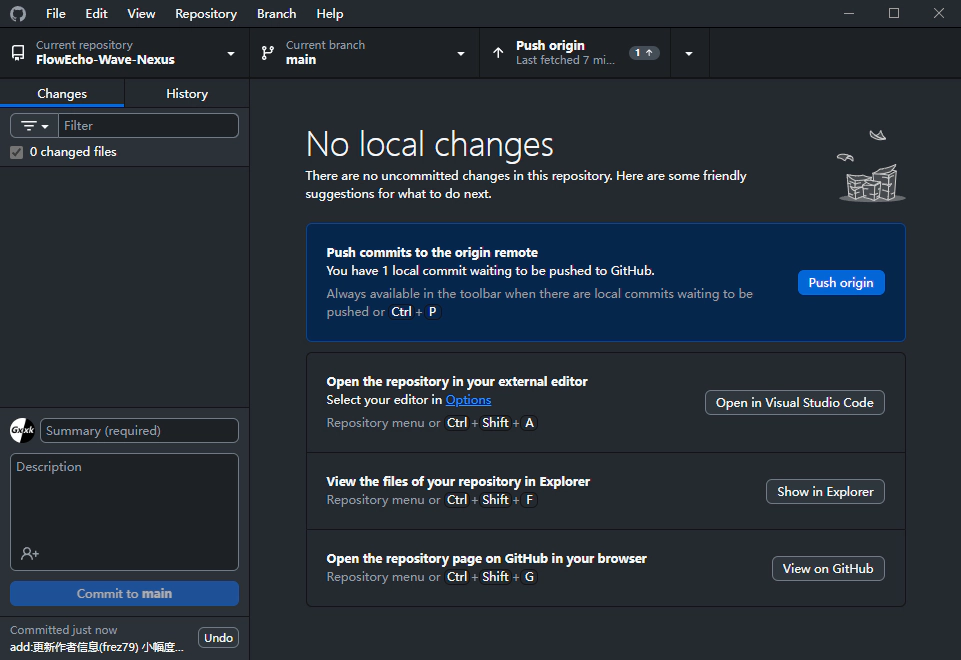Click the add co-authors icon in Description
Image resolution: width=961 pixels, height=660 pixels.
(x=30, y=553)
